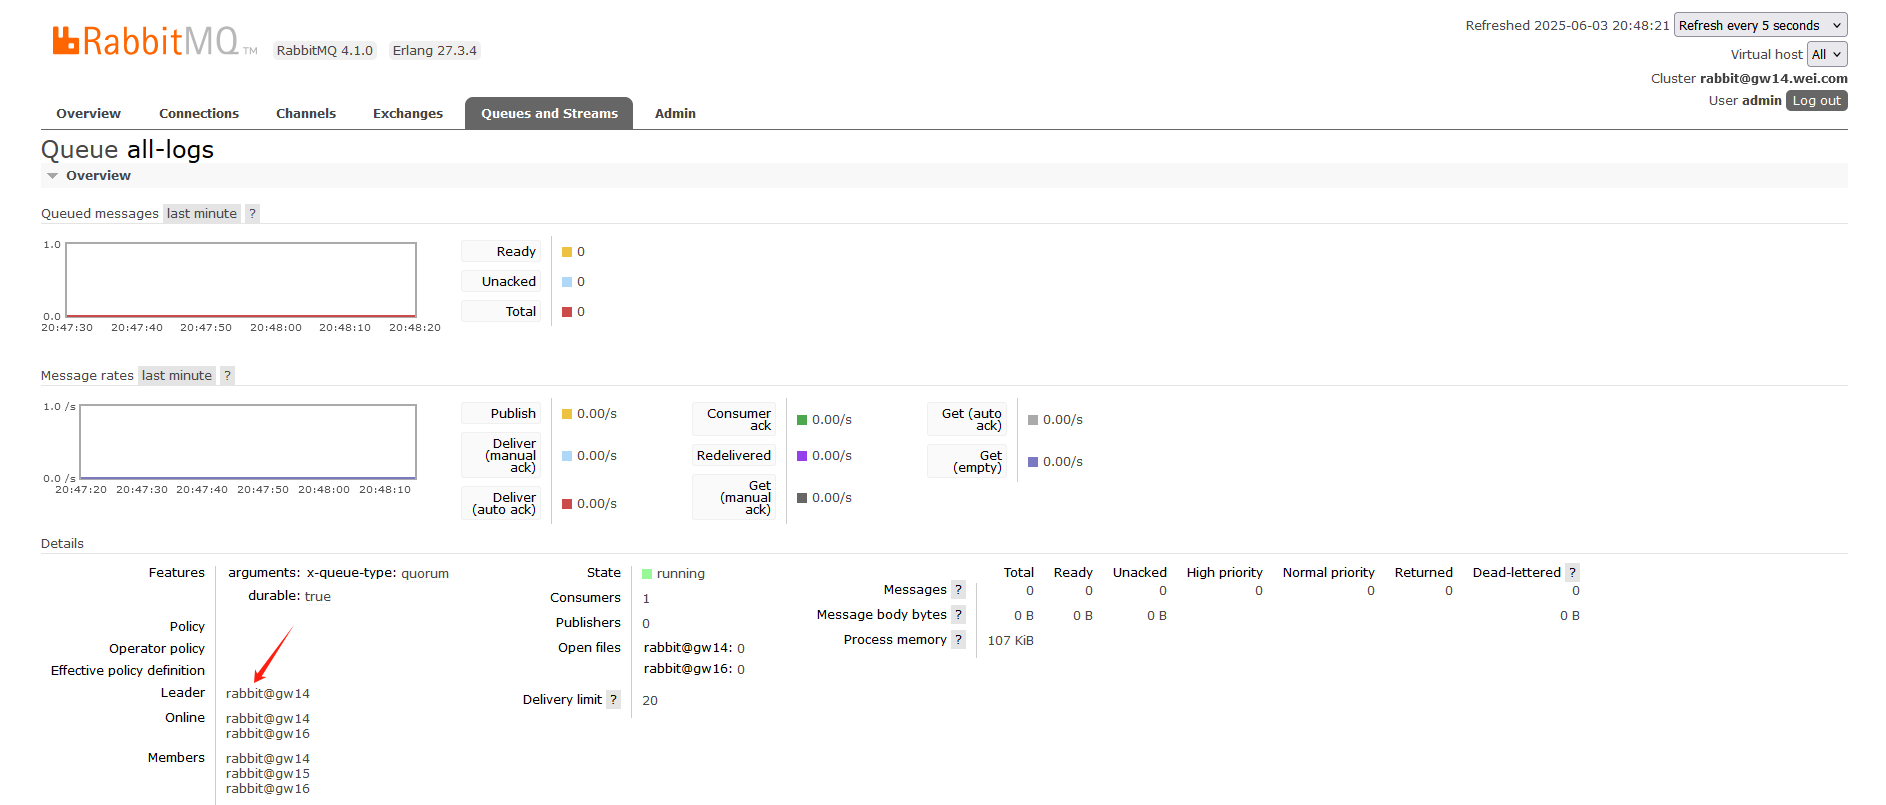Select Queues and Streams tab

coord(549,113)
